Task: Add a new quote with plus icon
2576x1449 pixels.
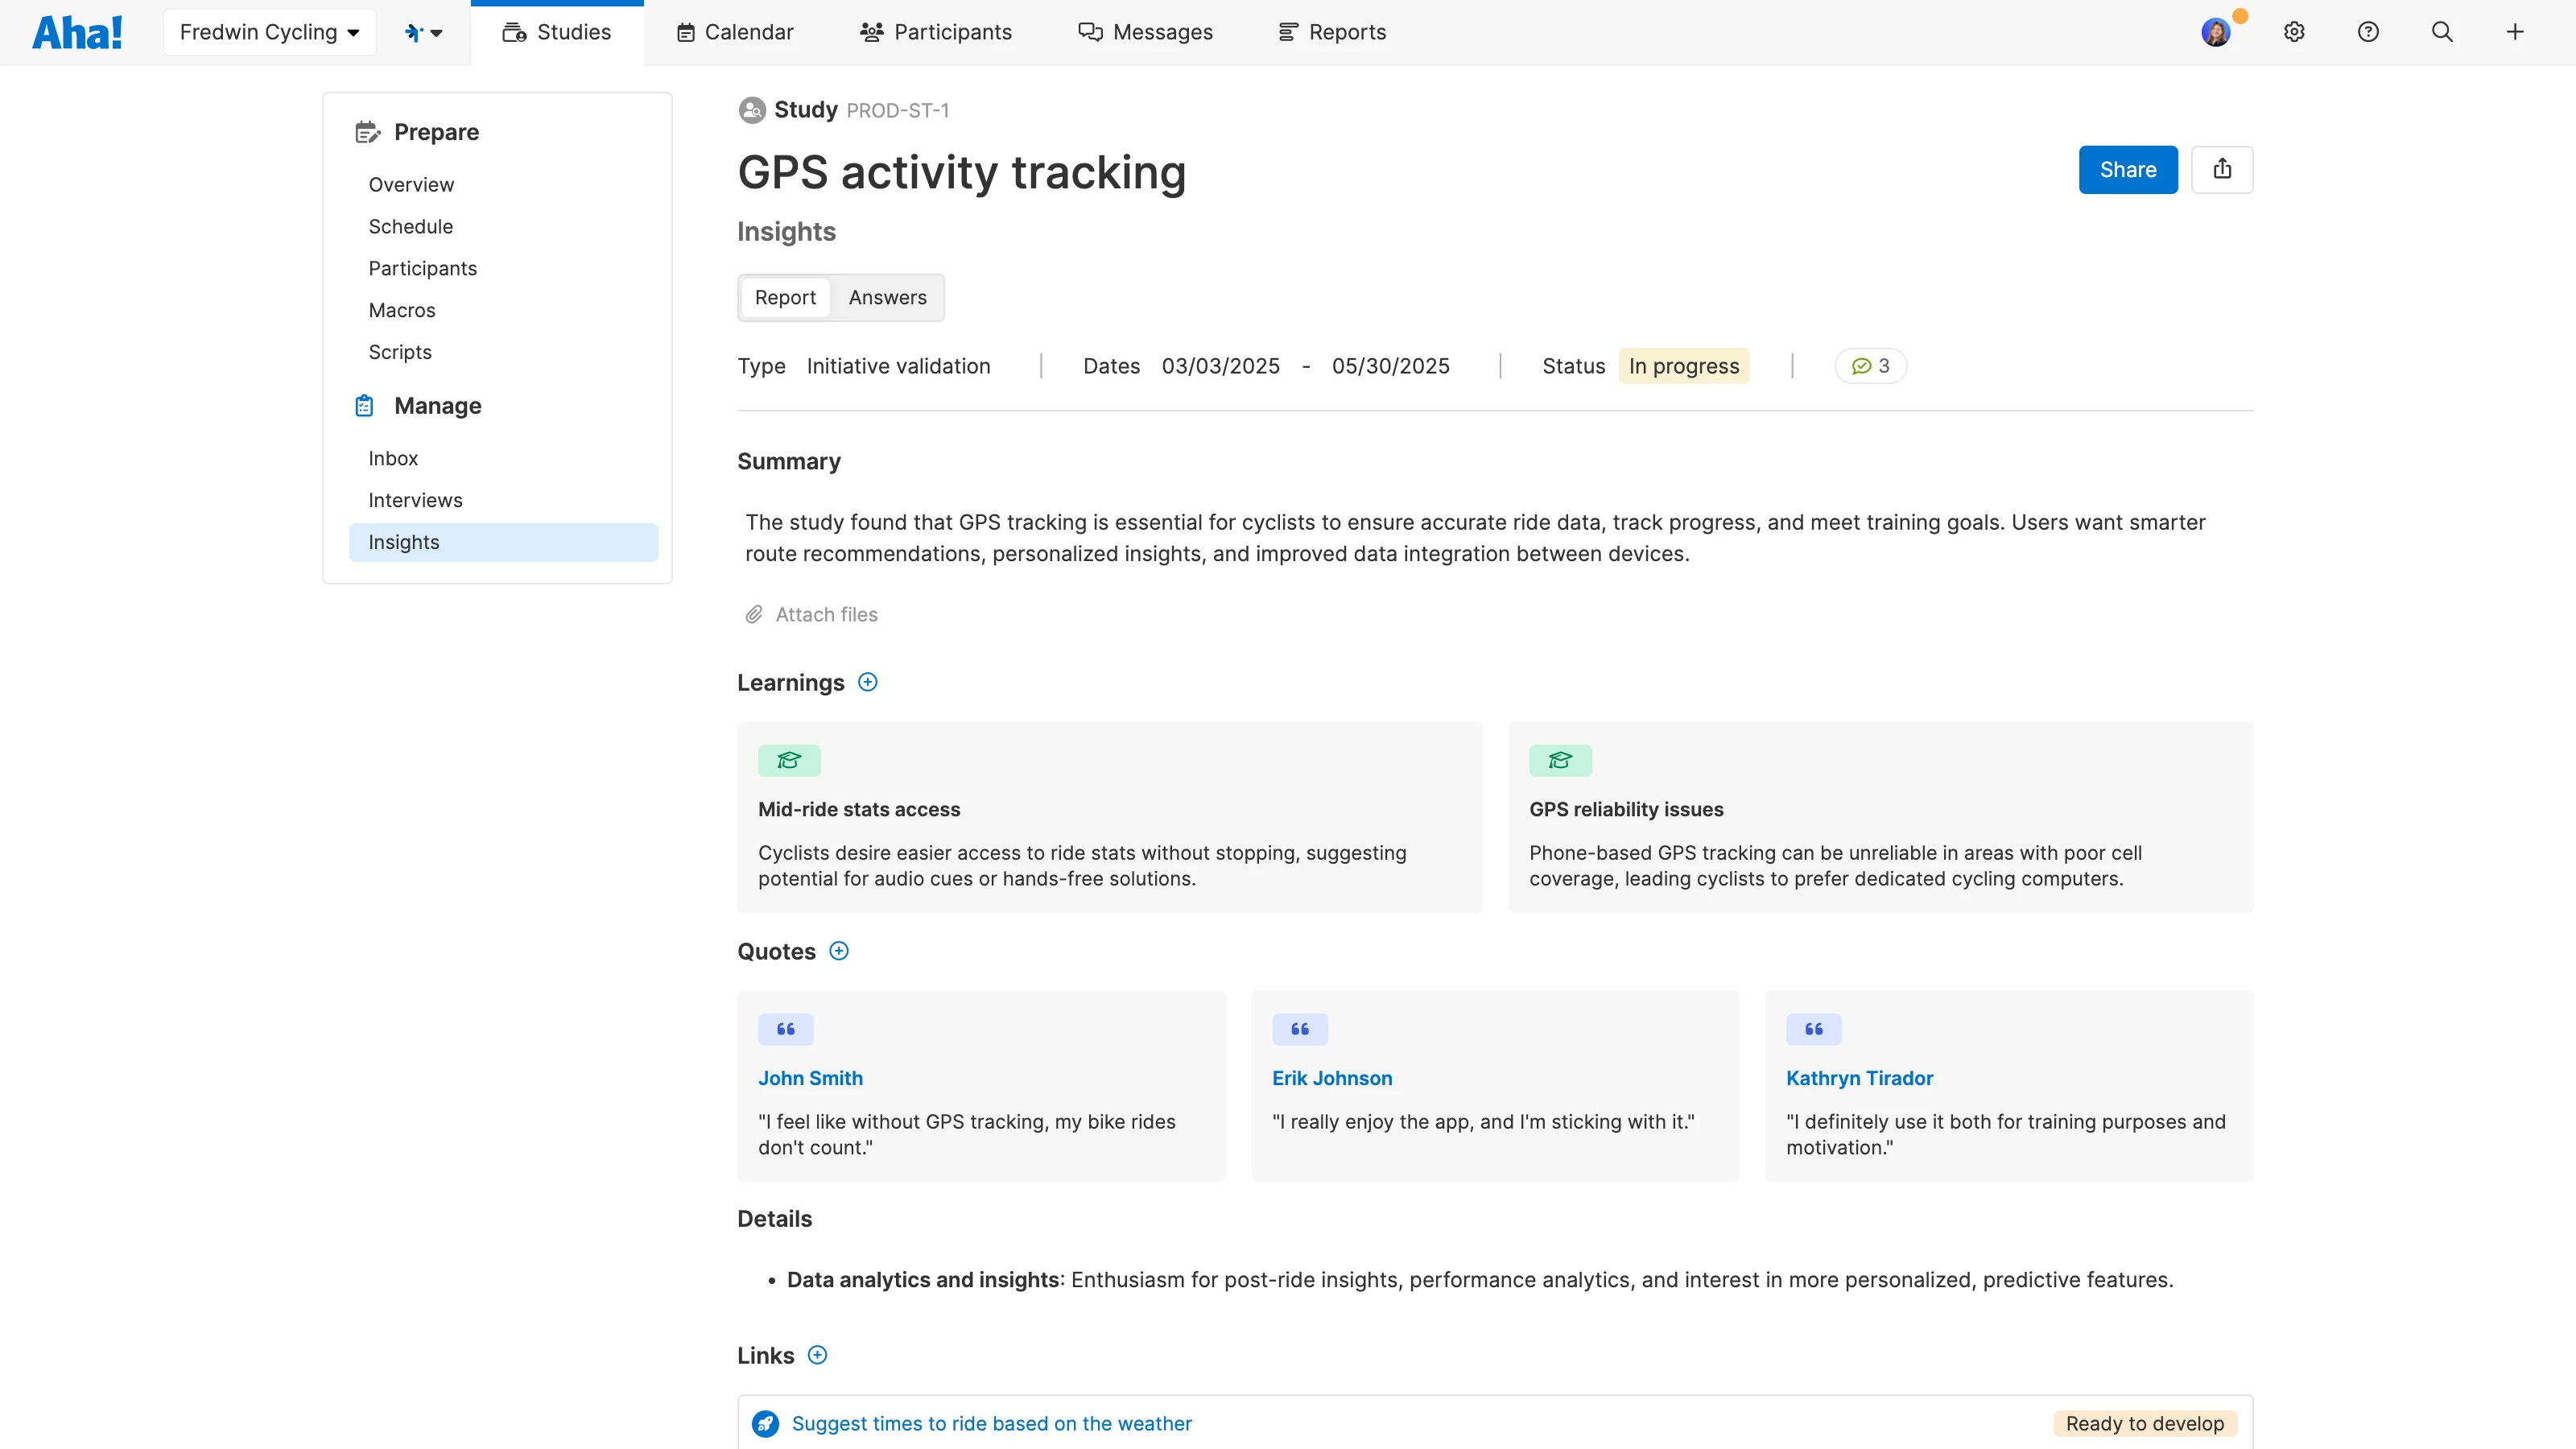Action: coord(839,951)
